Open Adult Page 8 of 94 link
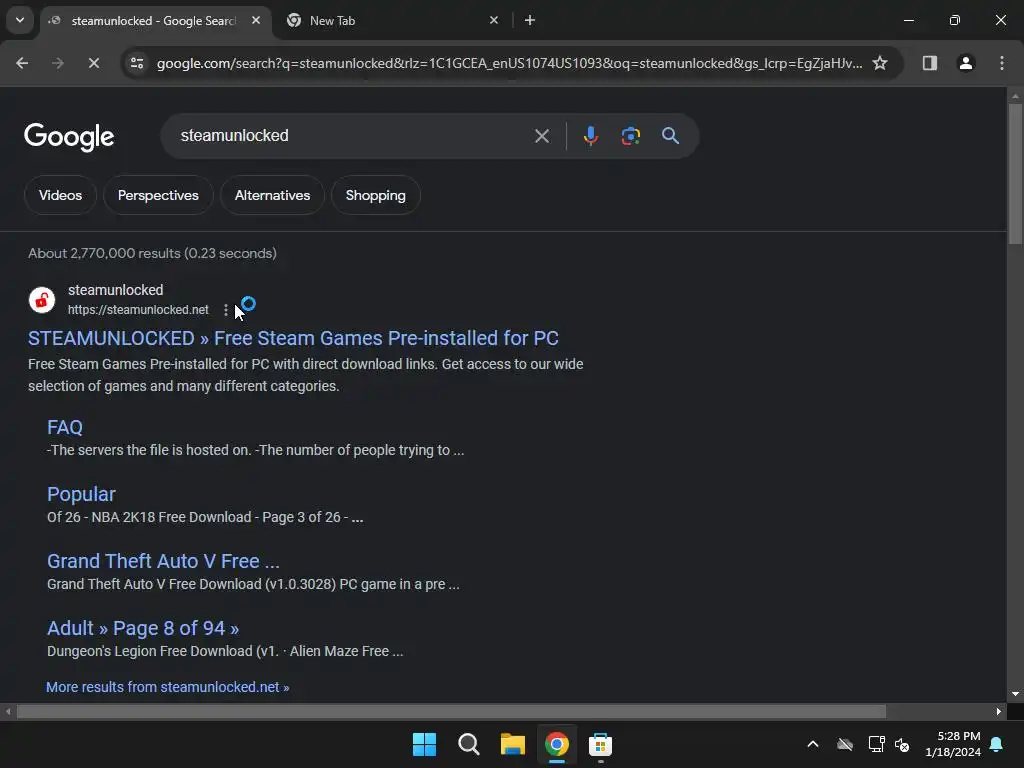1024x768 pixels. pos(143,628)
